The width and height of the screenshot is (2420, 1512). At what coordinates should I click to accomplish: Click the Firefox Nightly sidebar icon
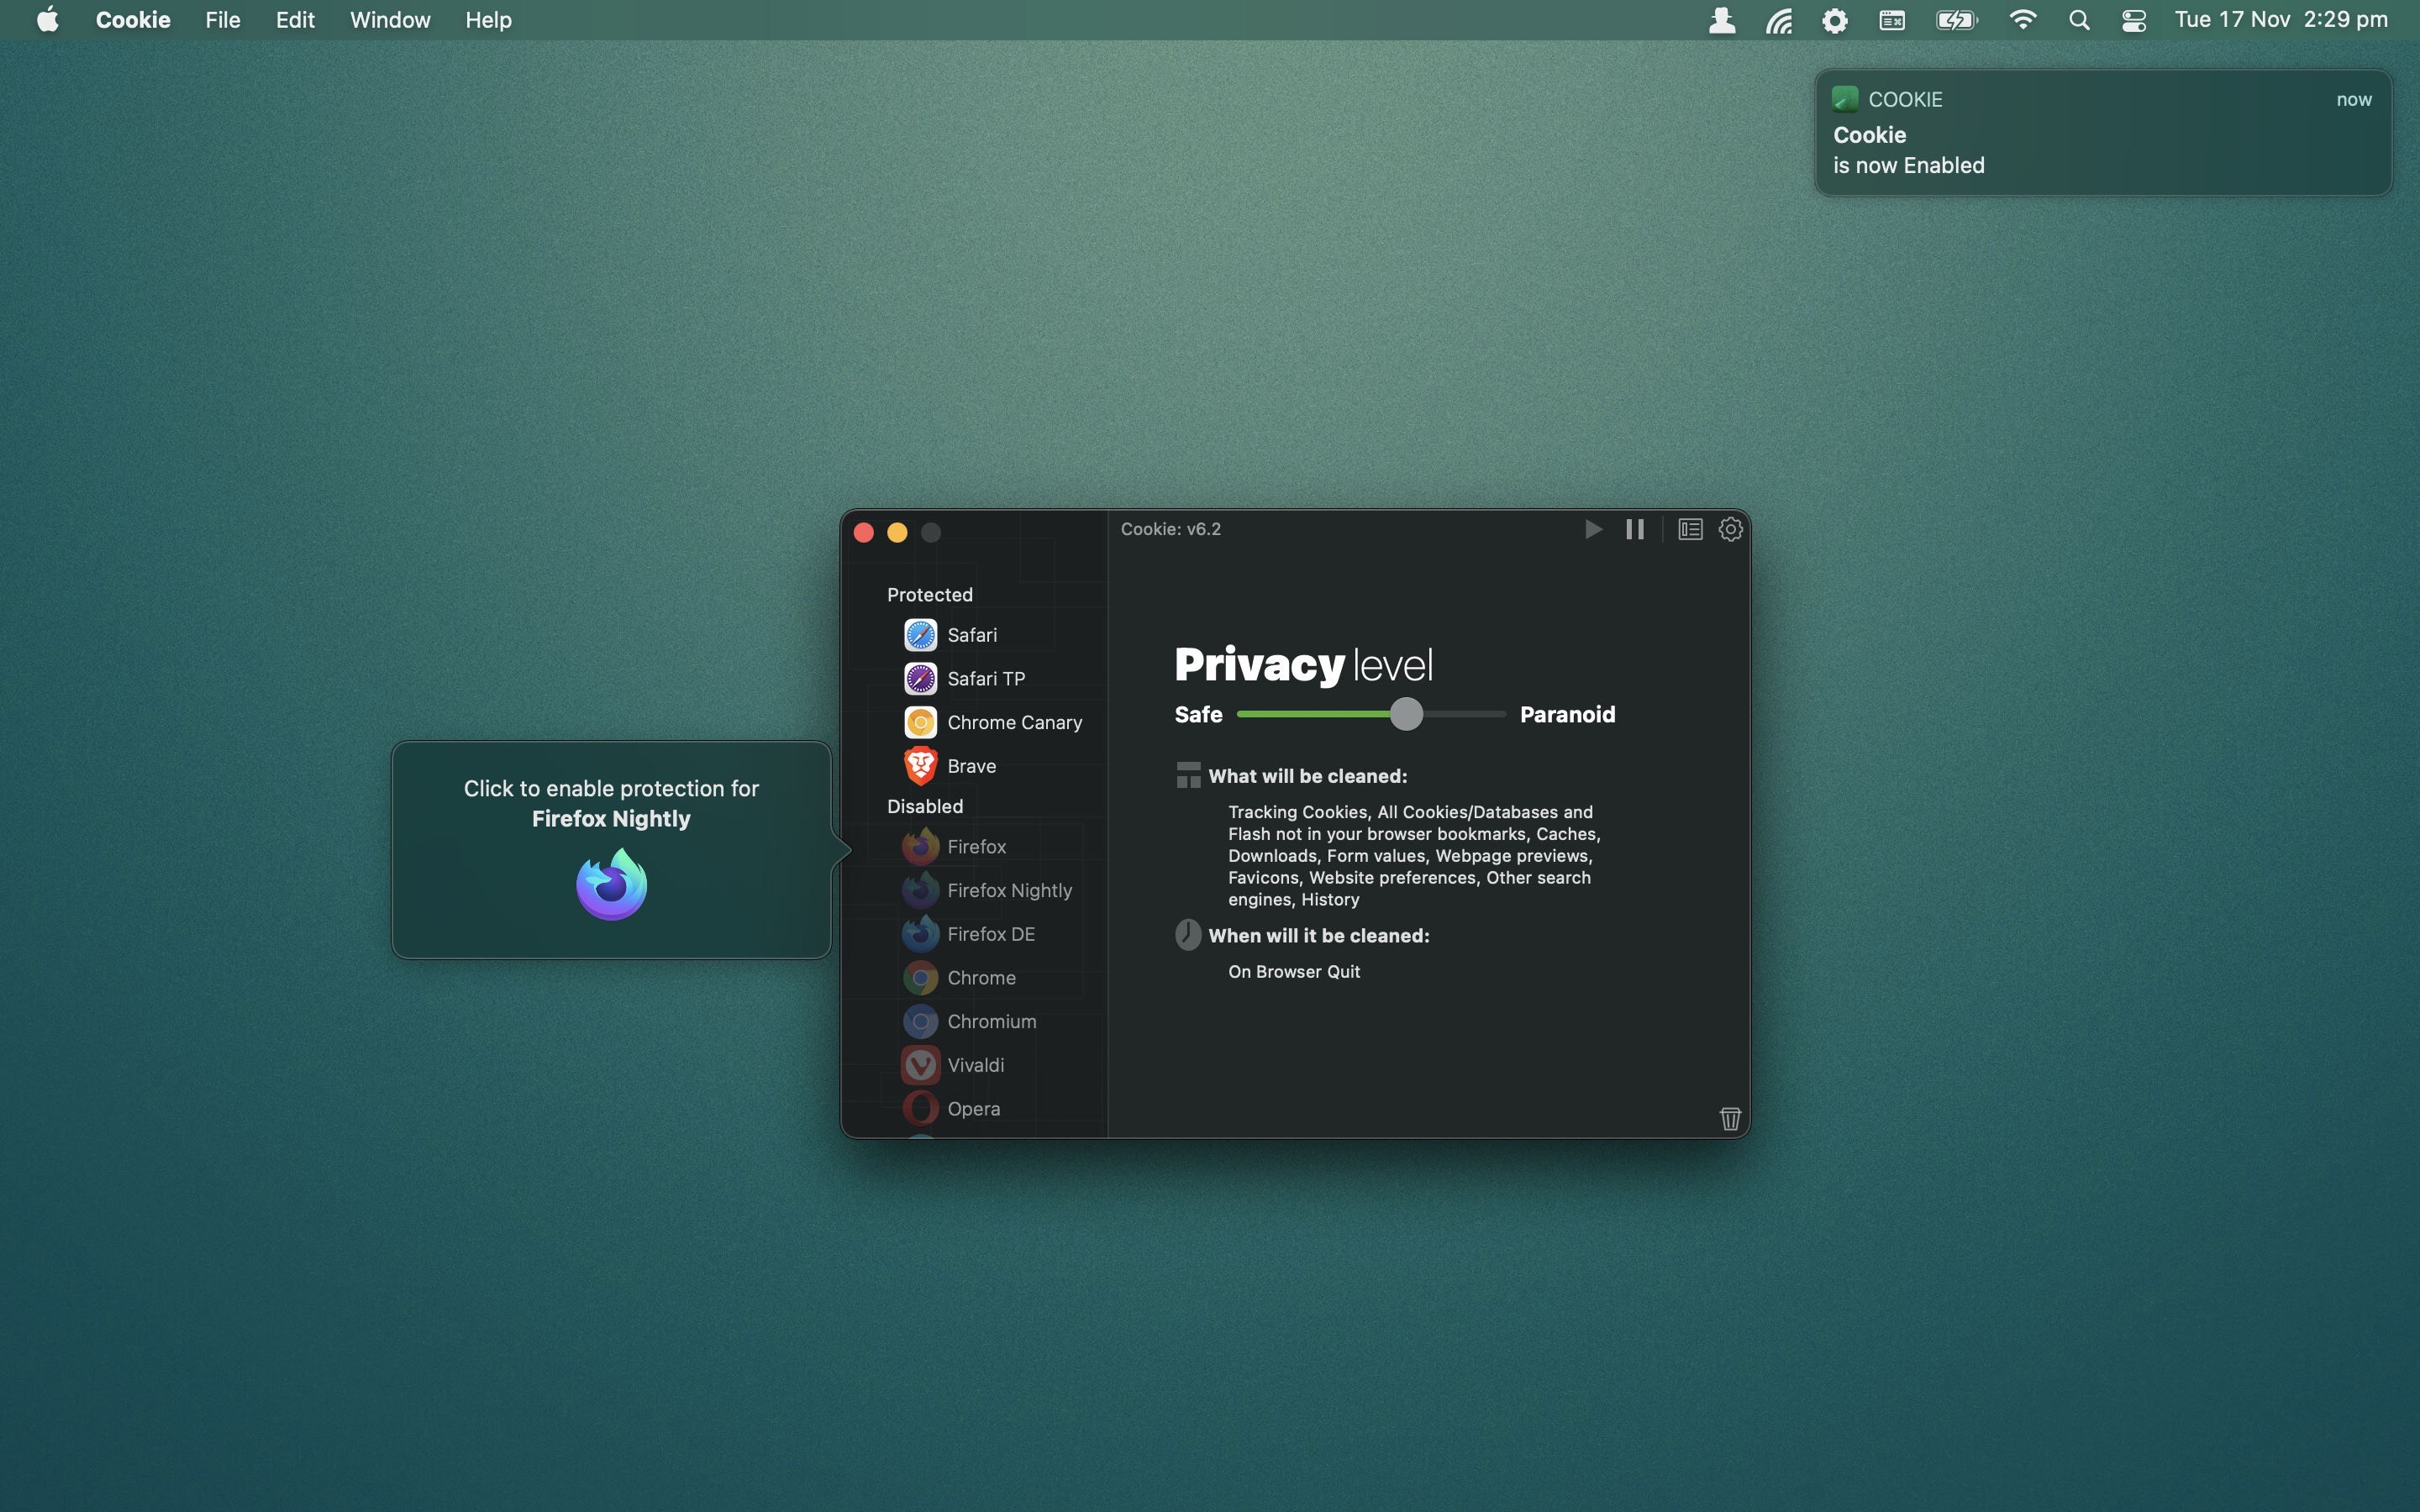click(x=920, y=890)
